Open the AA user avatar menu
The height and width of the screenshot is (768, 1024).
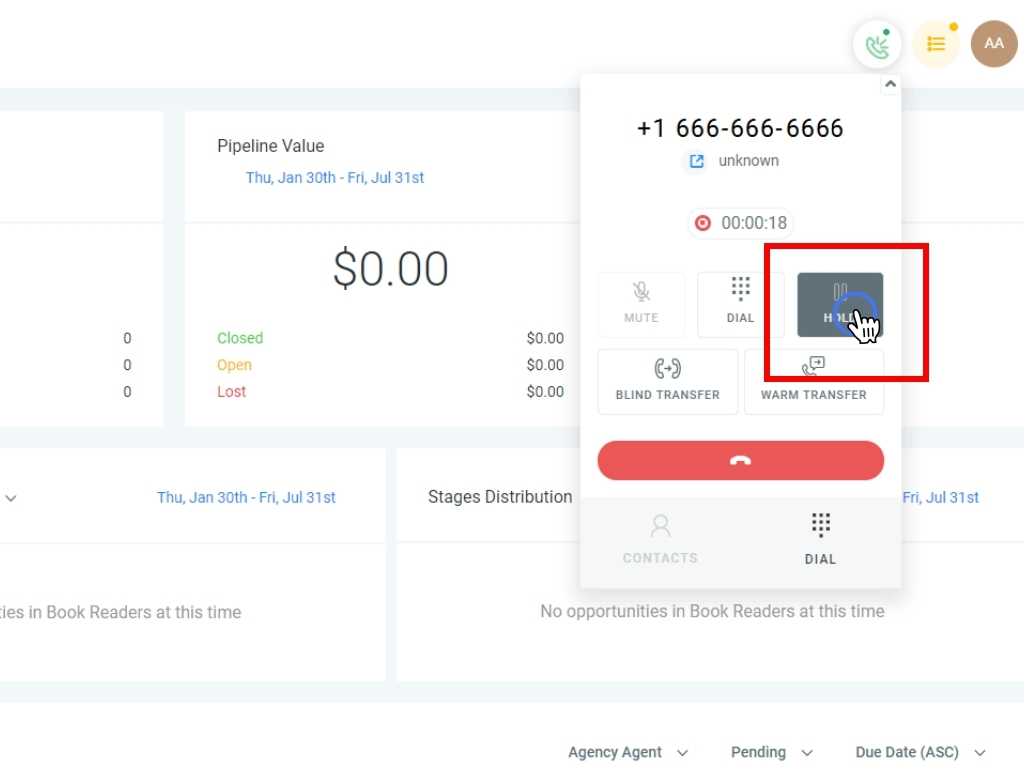(994, 44)
